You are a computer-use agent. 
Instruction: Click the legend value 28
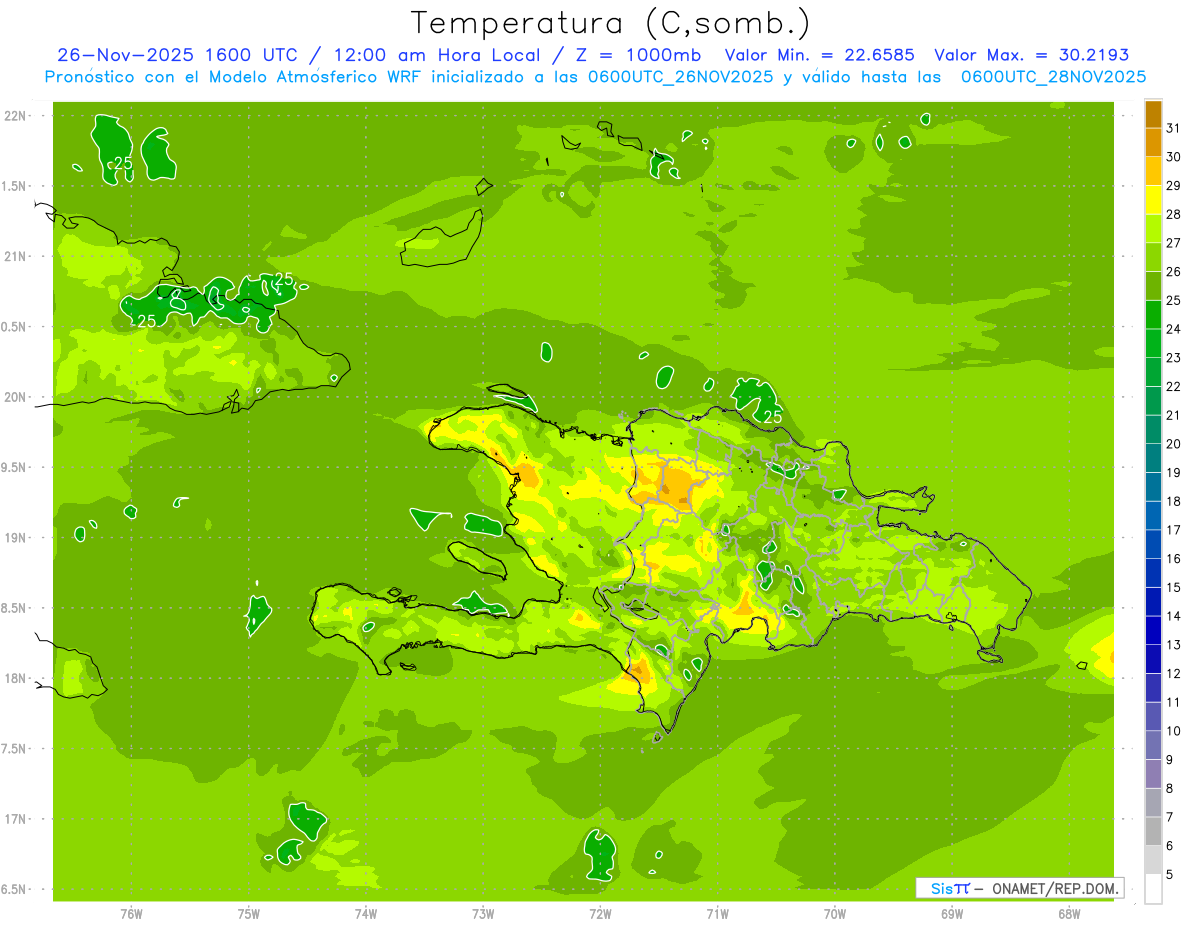pos(1173,214)
